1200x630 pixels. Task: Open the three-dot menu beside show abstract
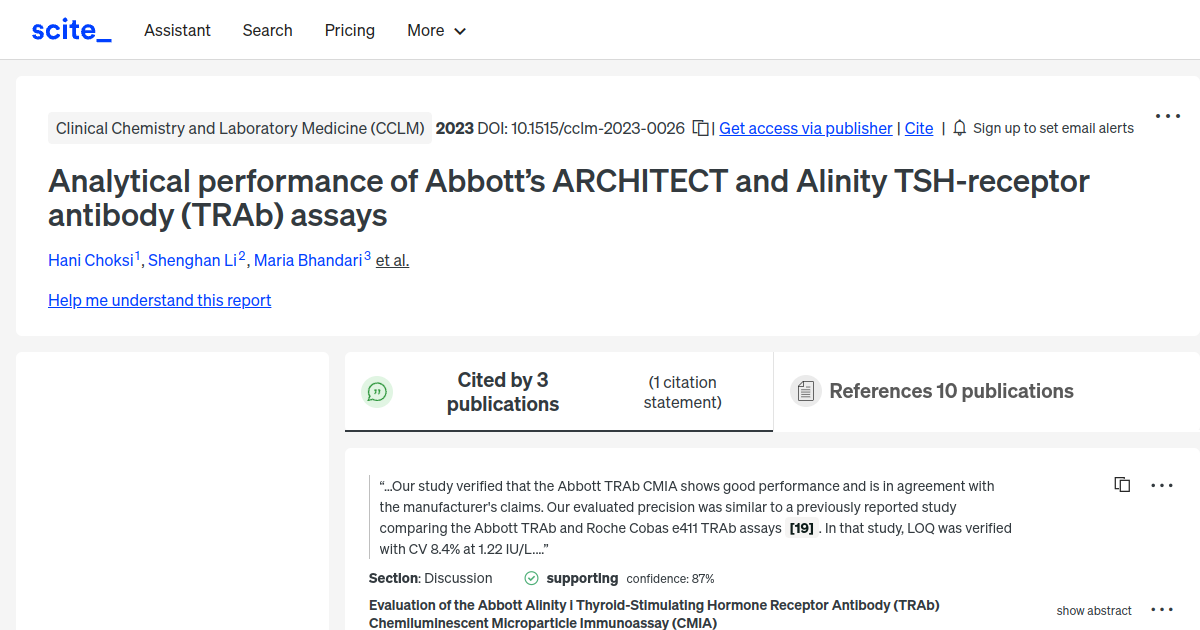click(1162, 608)
